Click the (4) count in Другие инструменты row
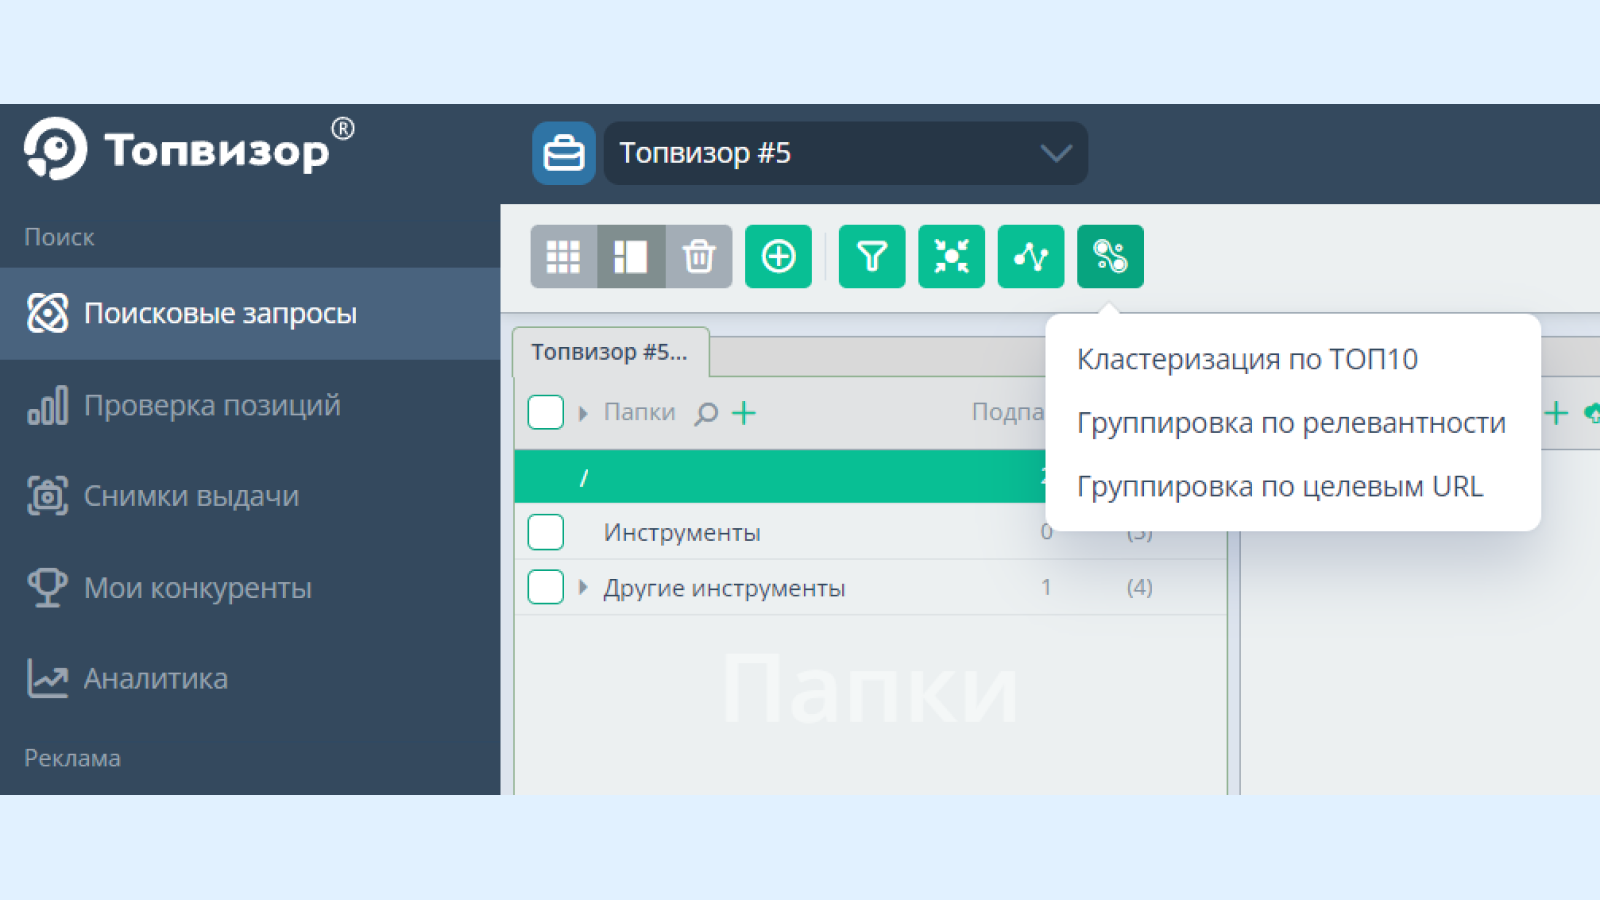This screenshot has width=1600, height=900. tap(1140, 587)
